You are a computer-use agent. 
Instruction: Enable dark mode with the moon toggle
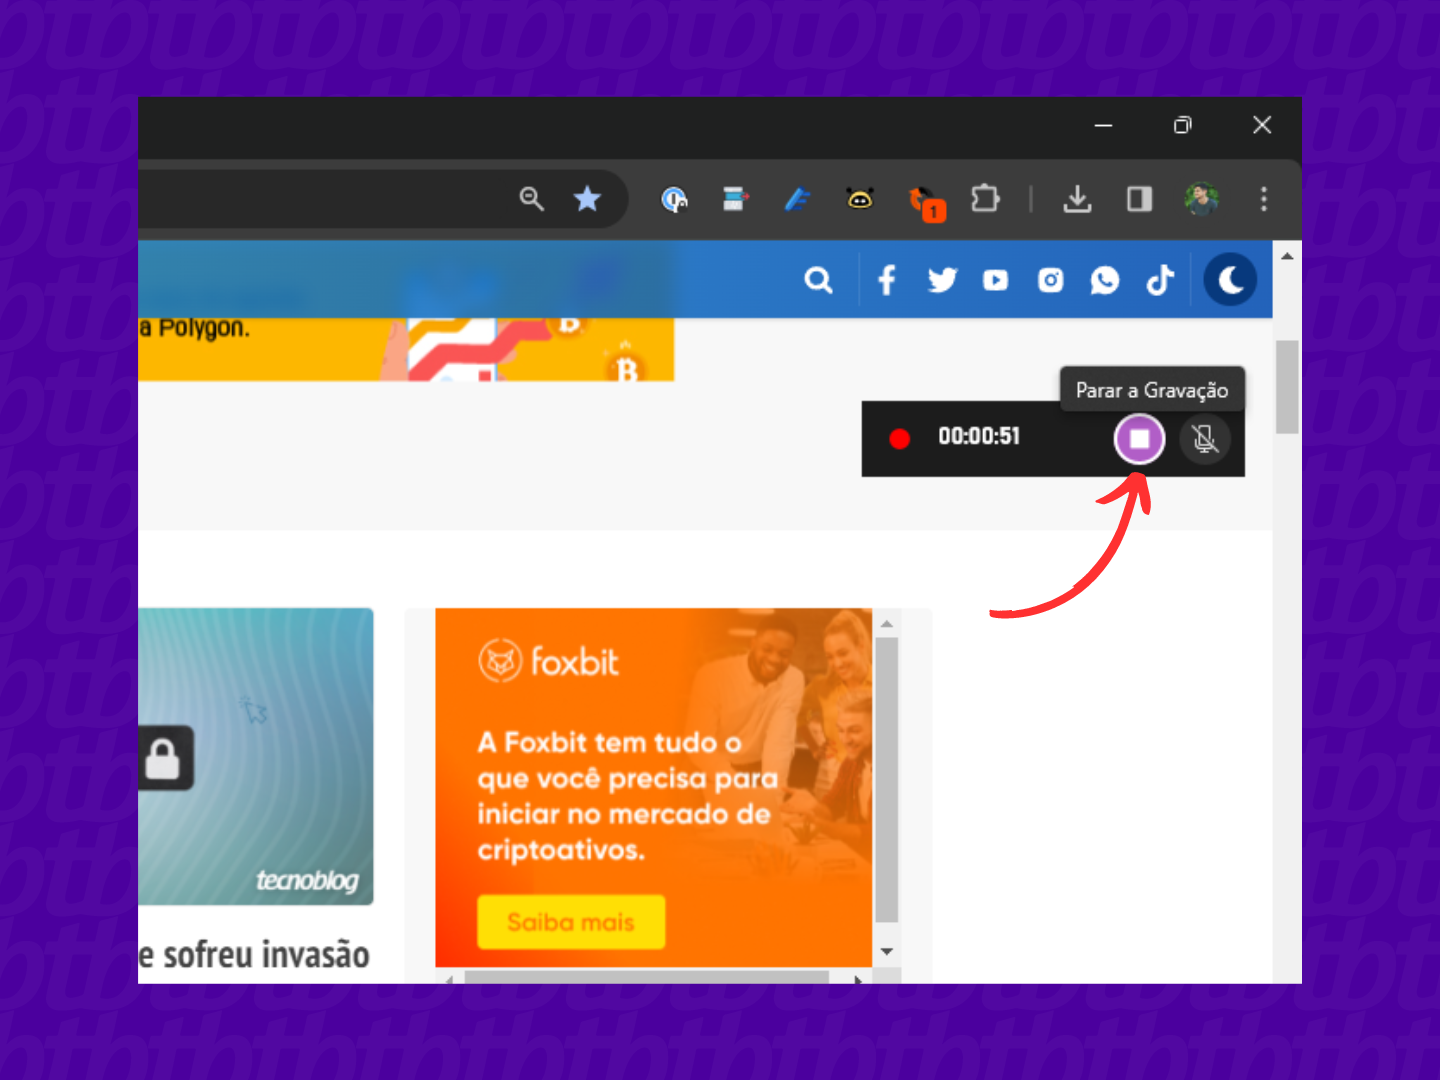(x=1230, y=279)
